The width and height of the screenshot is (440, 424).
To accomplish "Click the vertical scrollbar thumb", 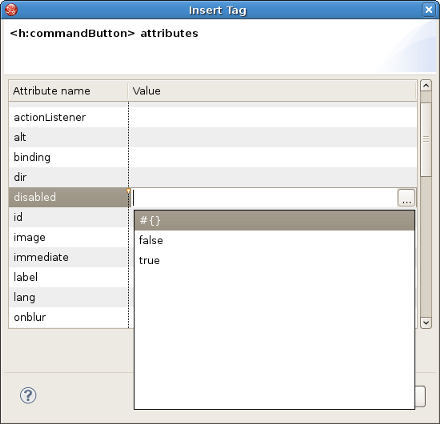I will pyautogui.click(x=426, y=139).
